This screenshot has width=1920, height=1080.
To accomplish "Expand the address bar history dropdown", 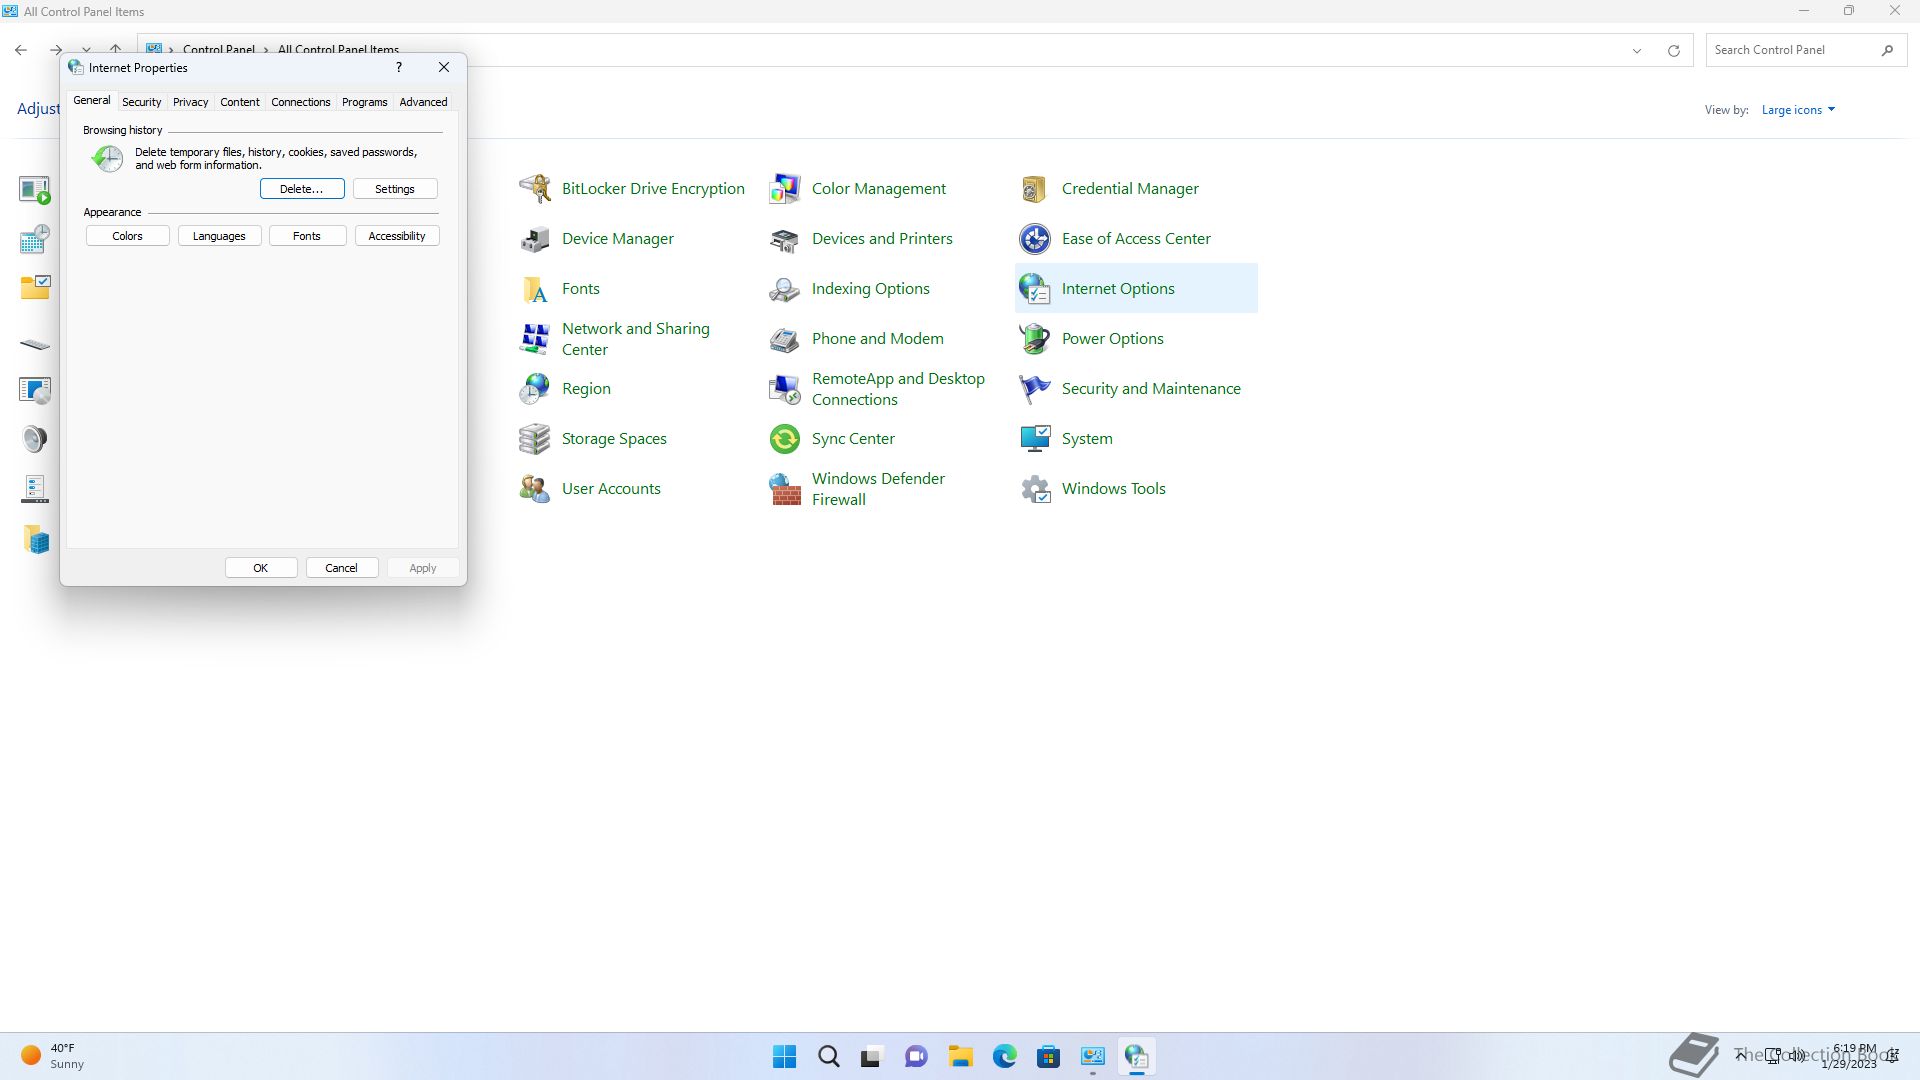I will (1637, 50).
